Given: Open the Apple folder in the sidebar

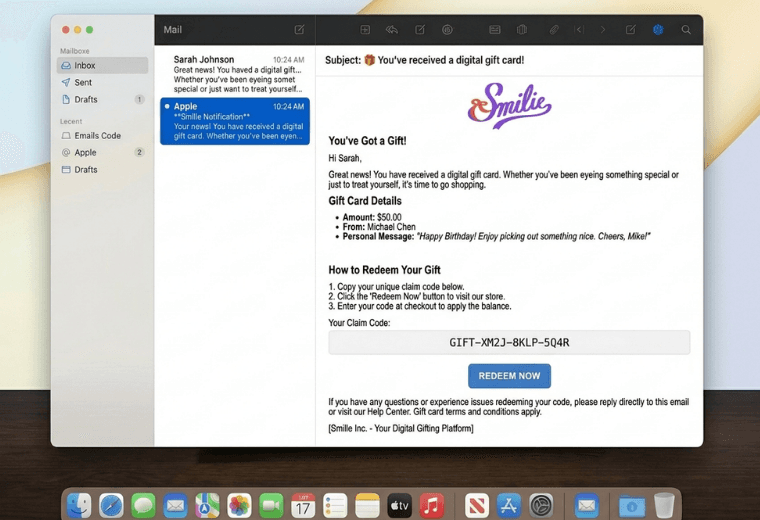Looking at the screenshot, I should (x=102, y=153).
